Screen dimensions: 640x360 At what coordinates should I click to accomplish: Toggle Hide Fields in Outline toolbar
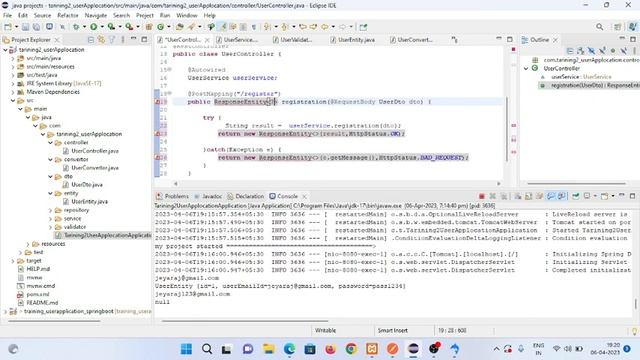tap(591, 51)
